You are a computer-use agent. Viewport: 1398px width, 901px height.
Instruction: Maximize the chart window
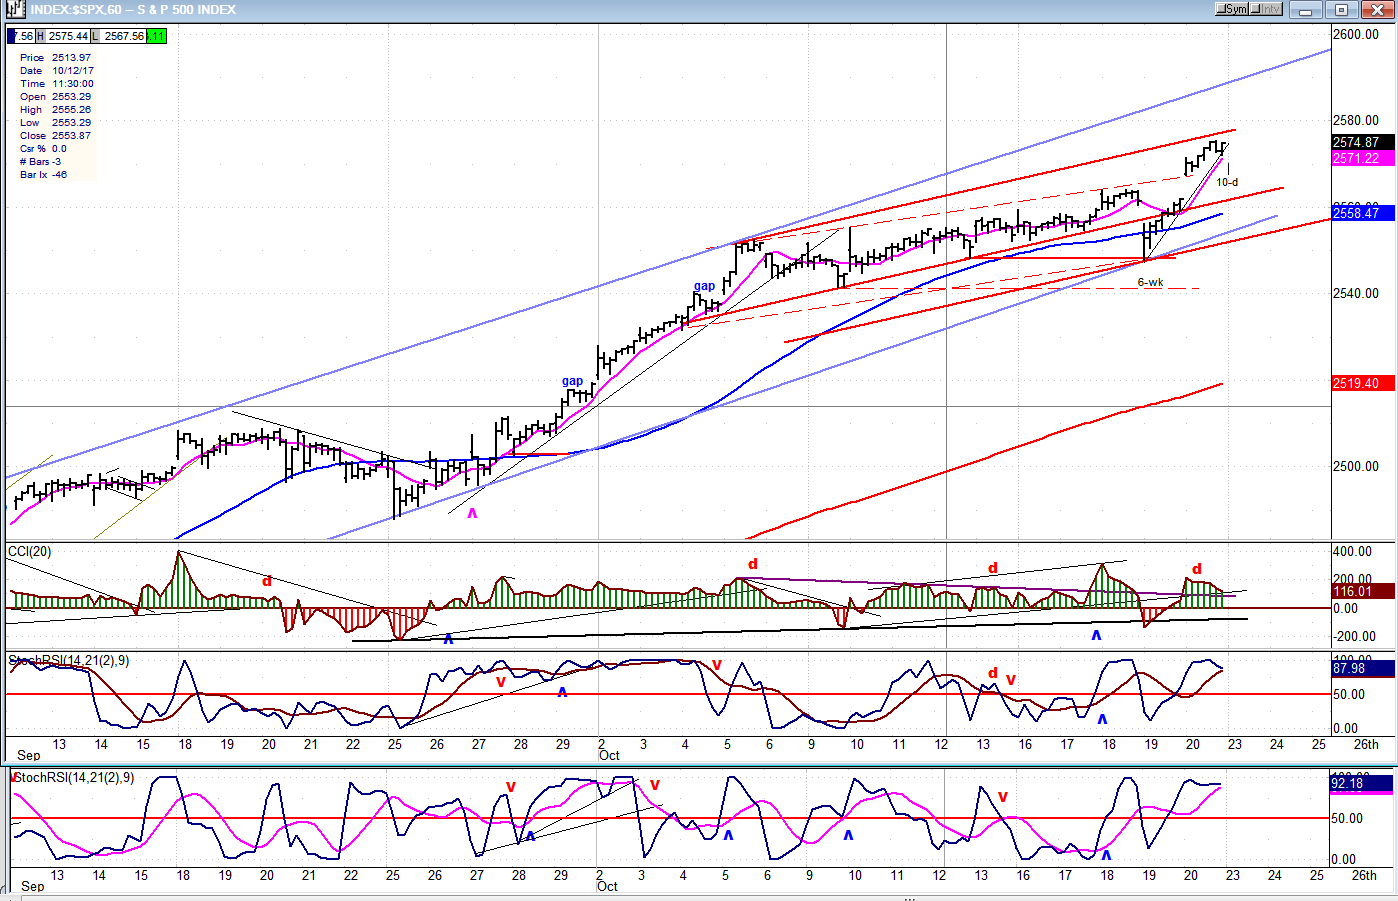click(x=1342, y=10)
